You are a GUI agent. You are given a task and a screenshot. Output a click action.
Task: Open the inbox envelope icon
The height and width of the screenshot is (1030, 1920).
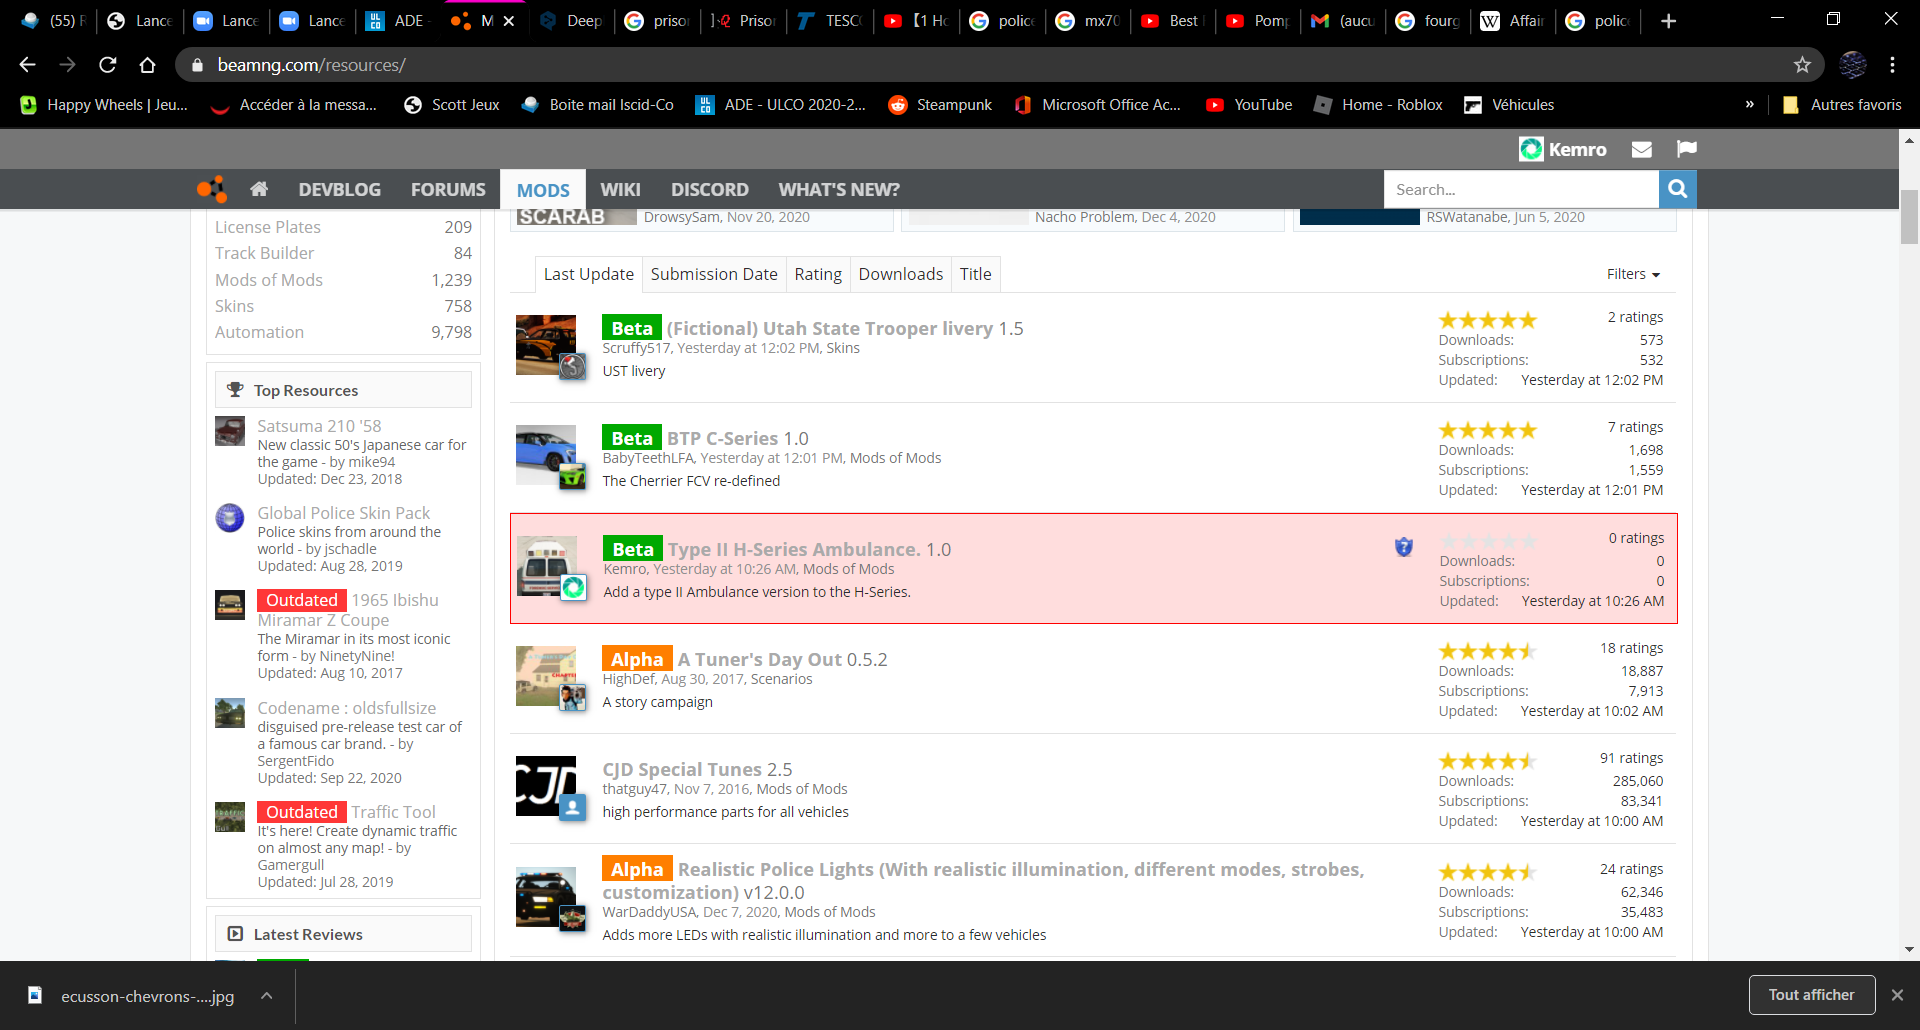point(1642,149)
